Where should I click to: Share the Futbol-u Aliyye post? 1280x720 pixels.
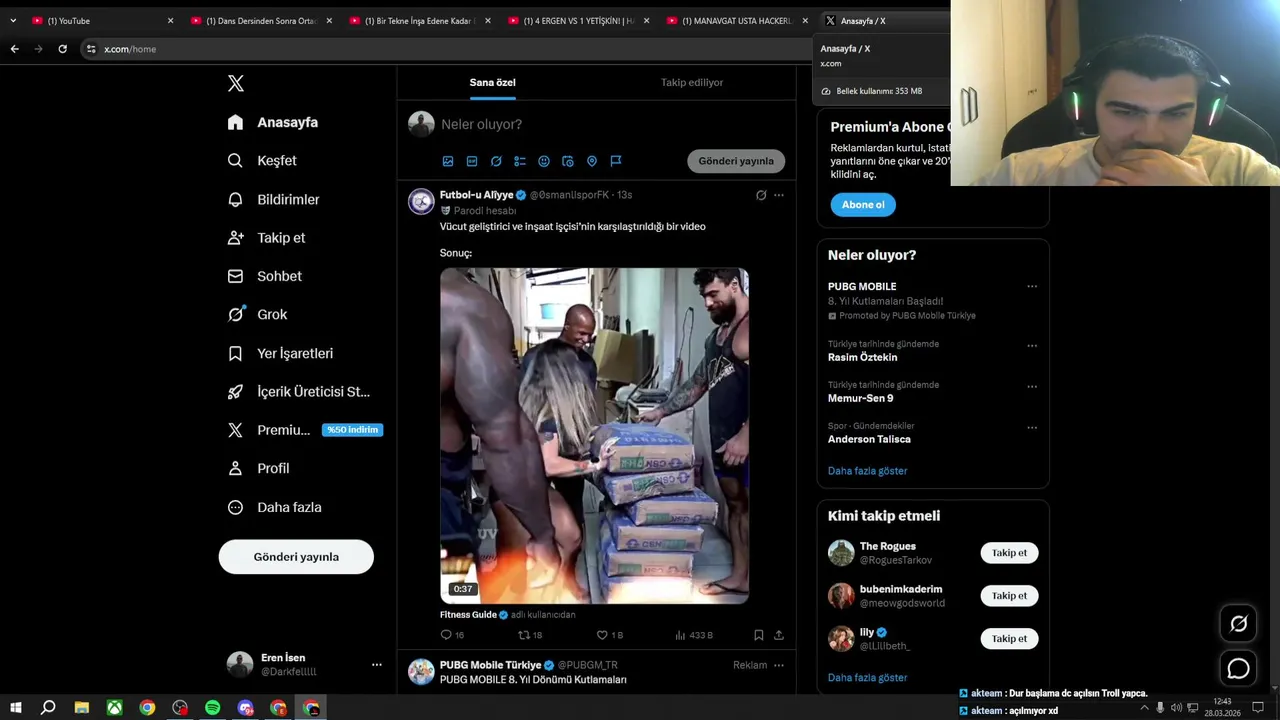click(x=779, y=635)
